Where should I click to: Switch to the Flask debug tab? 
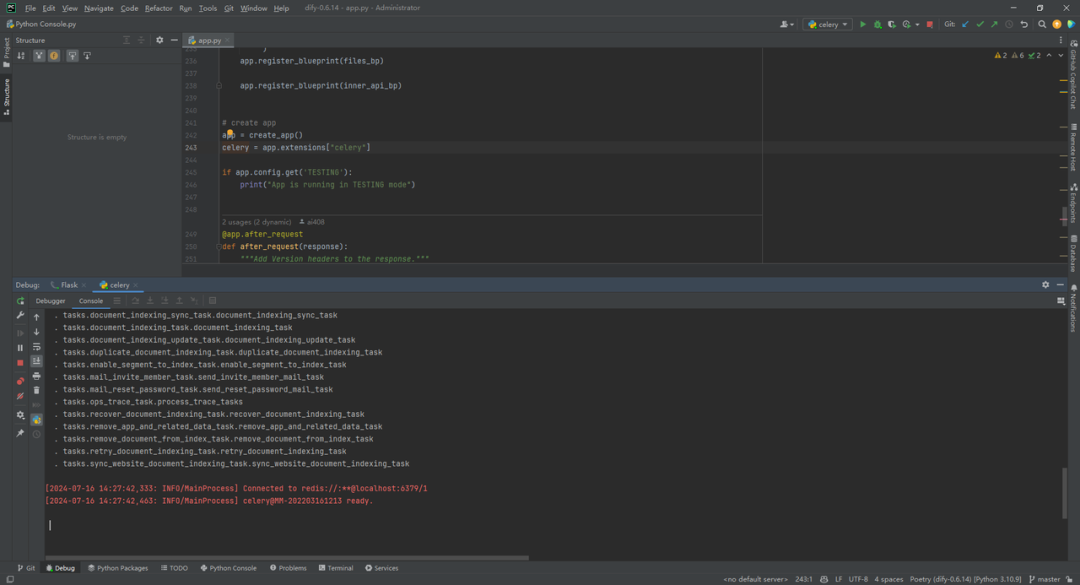click(x=68, y=285)
